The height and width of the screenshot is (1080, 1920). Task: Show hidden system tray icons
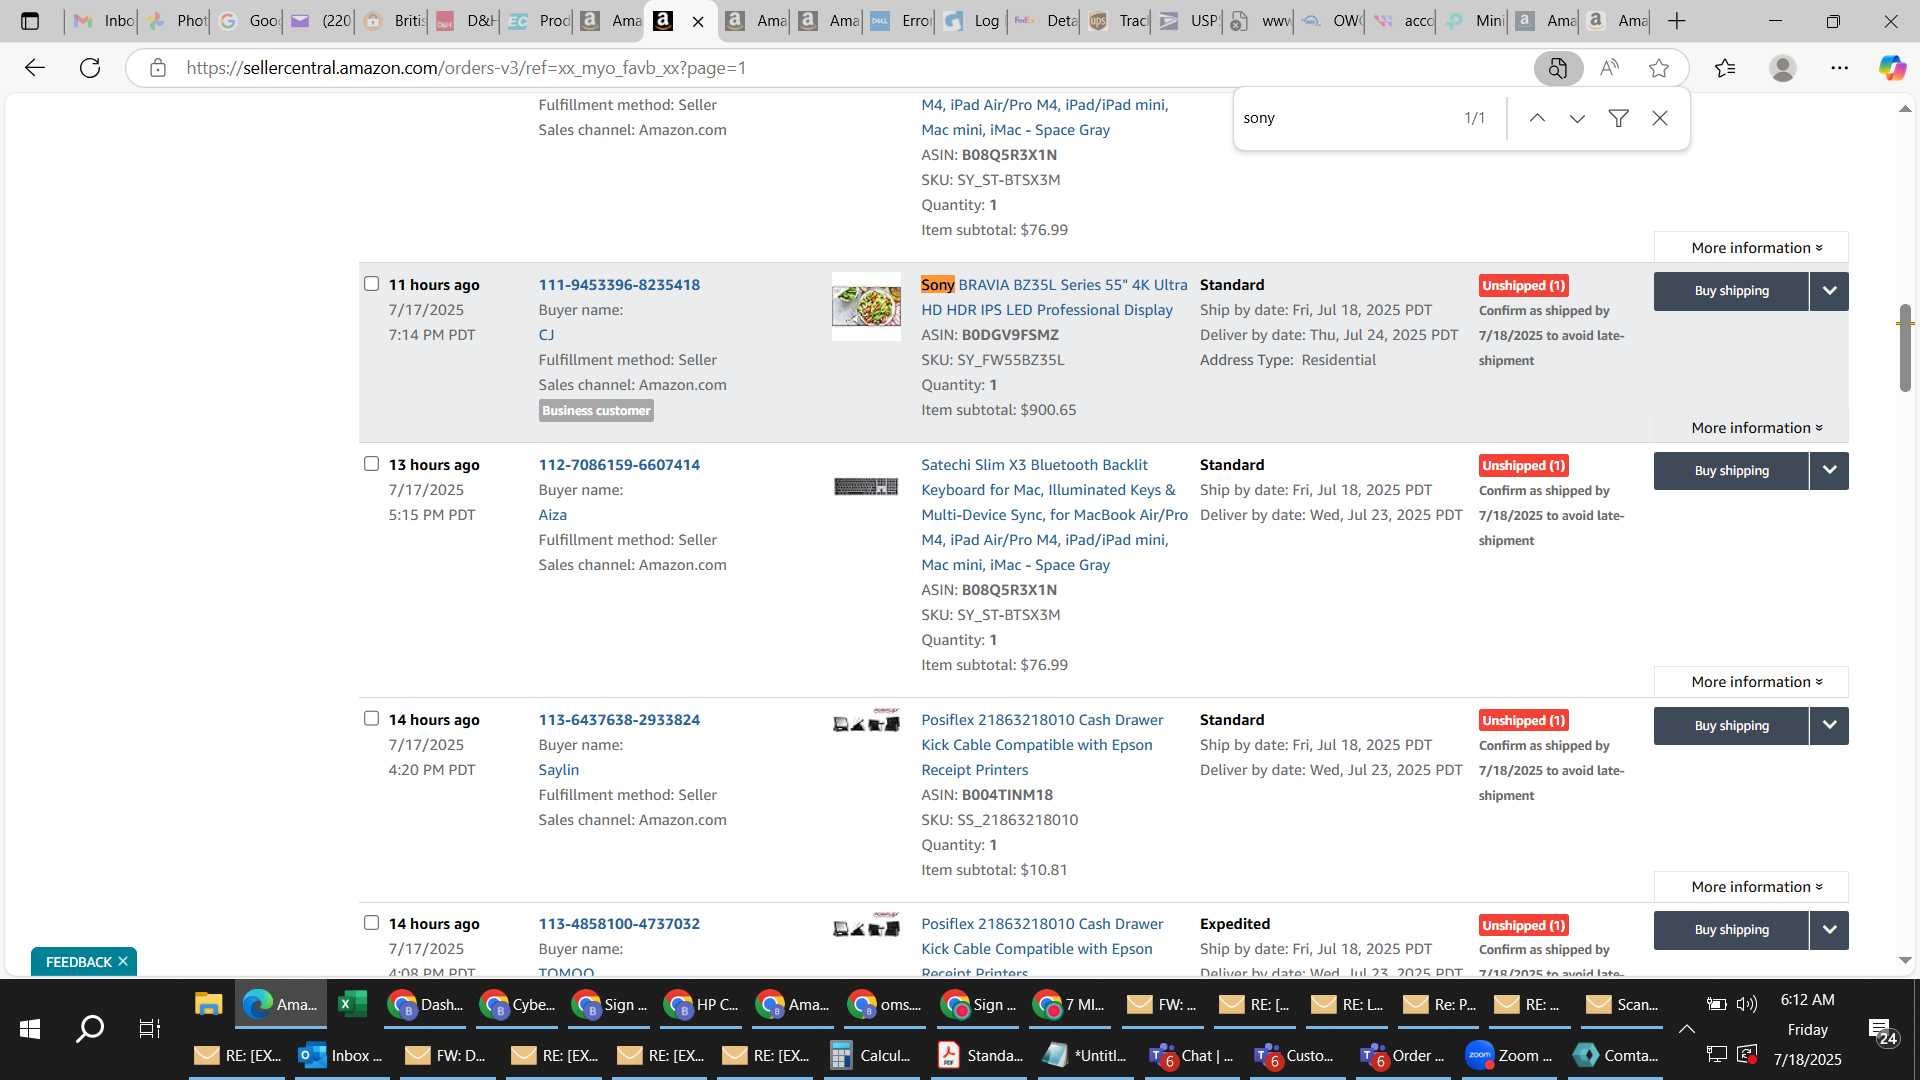click(1686, 1029)
